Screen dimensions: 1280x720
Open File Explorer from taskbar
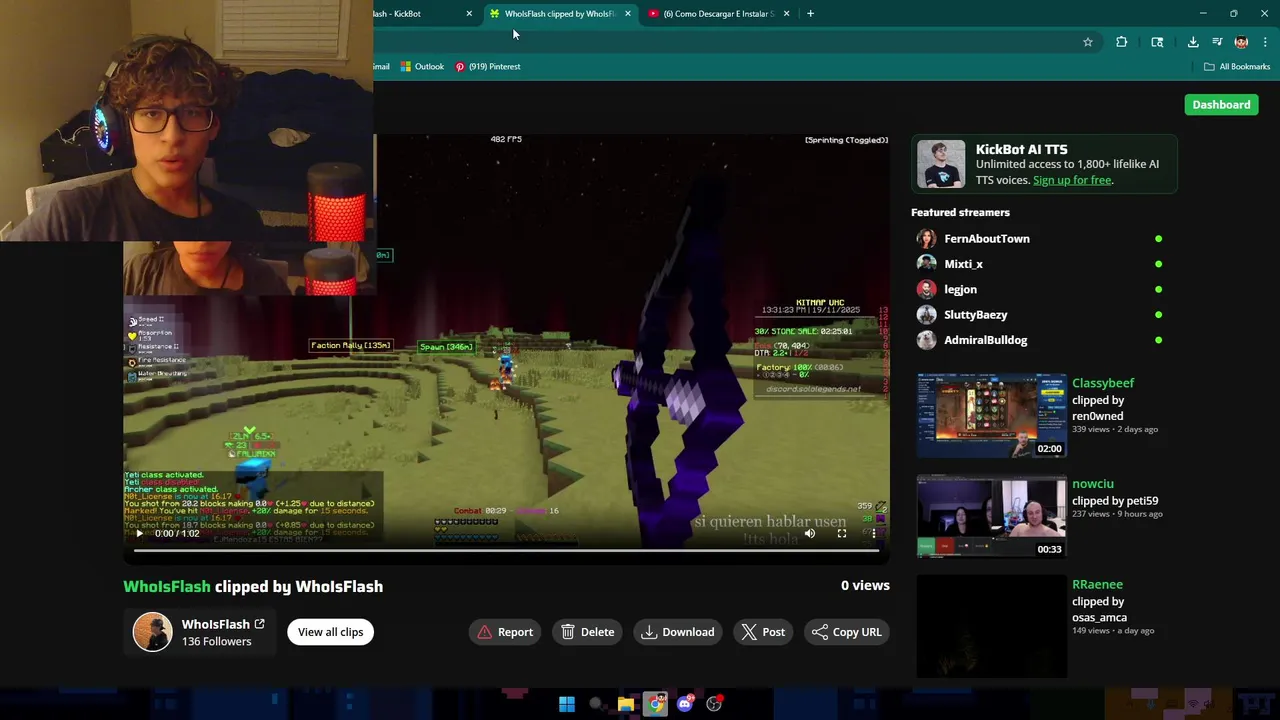(626, 704)
